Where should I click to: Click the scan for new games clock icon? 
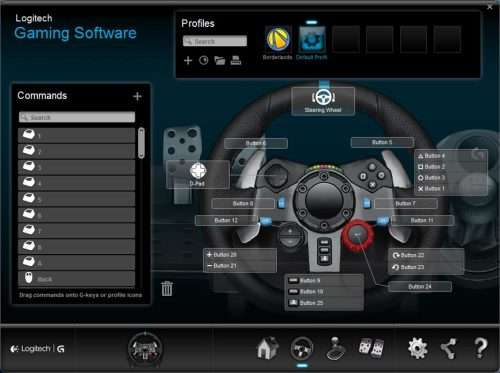click(204, 60)
